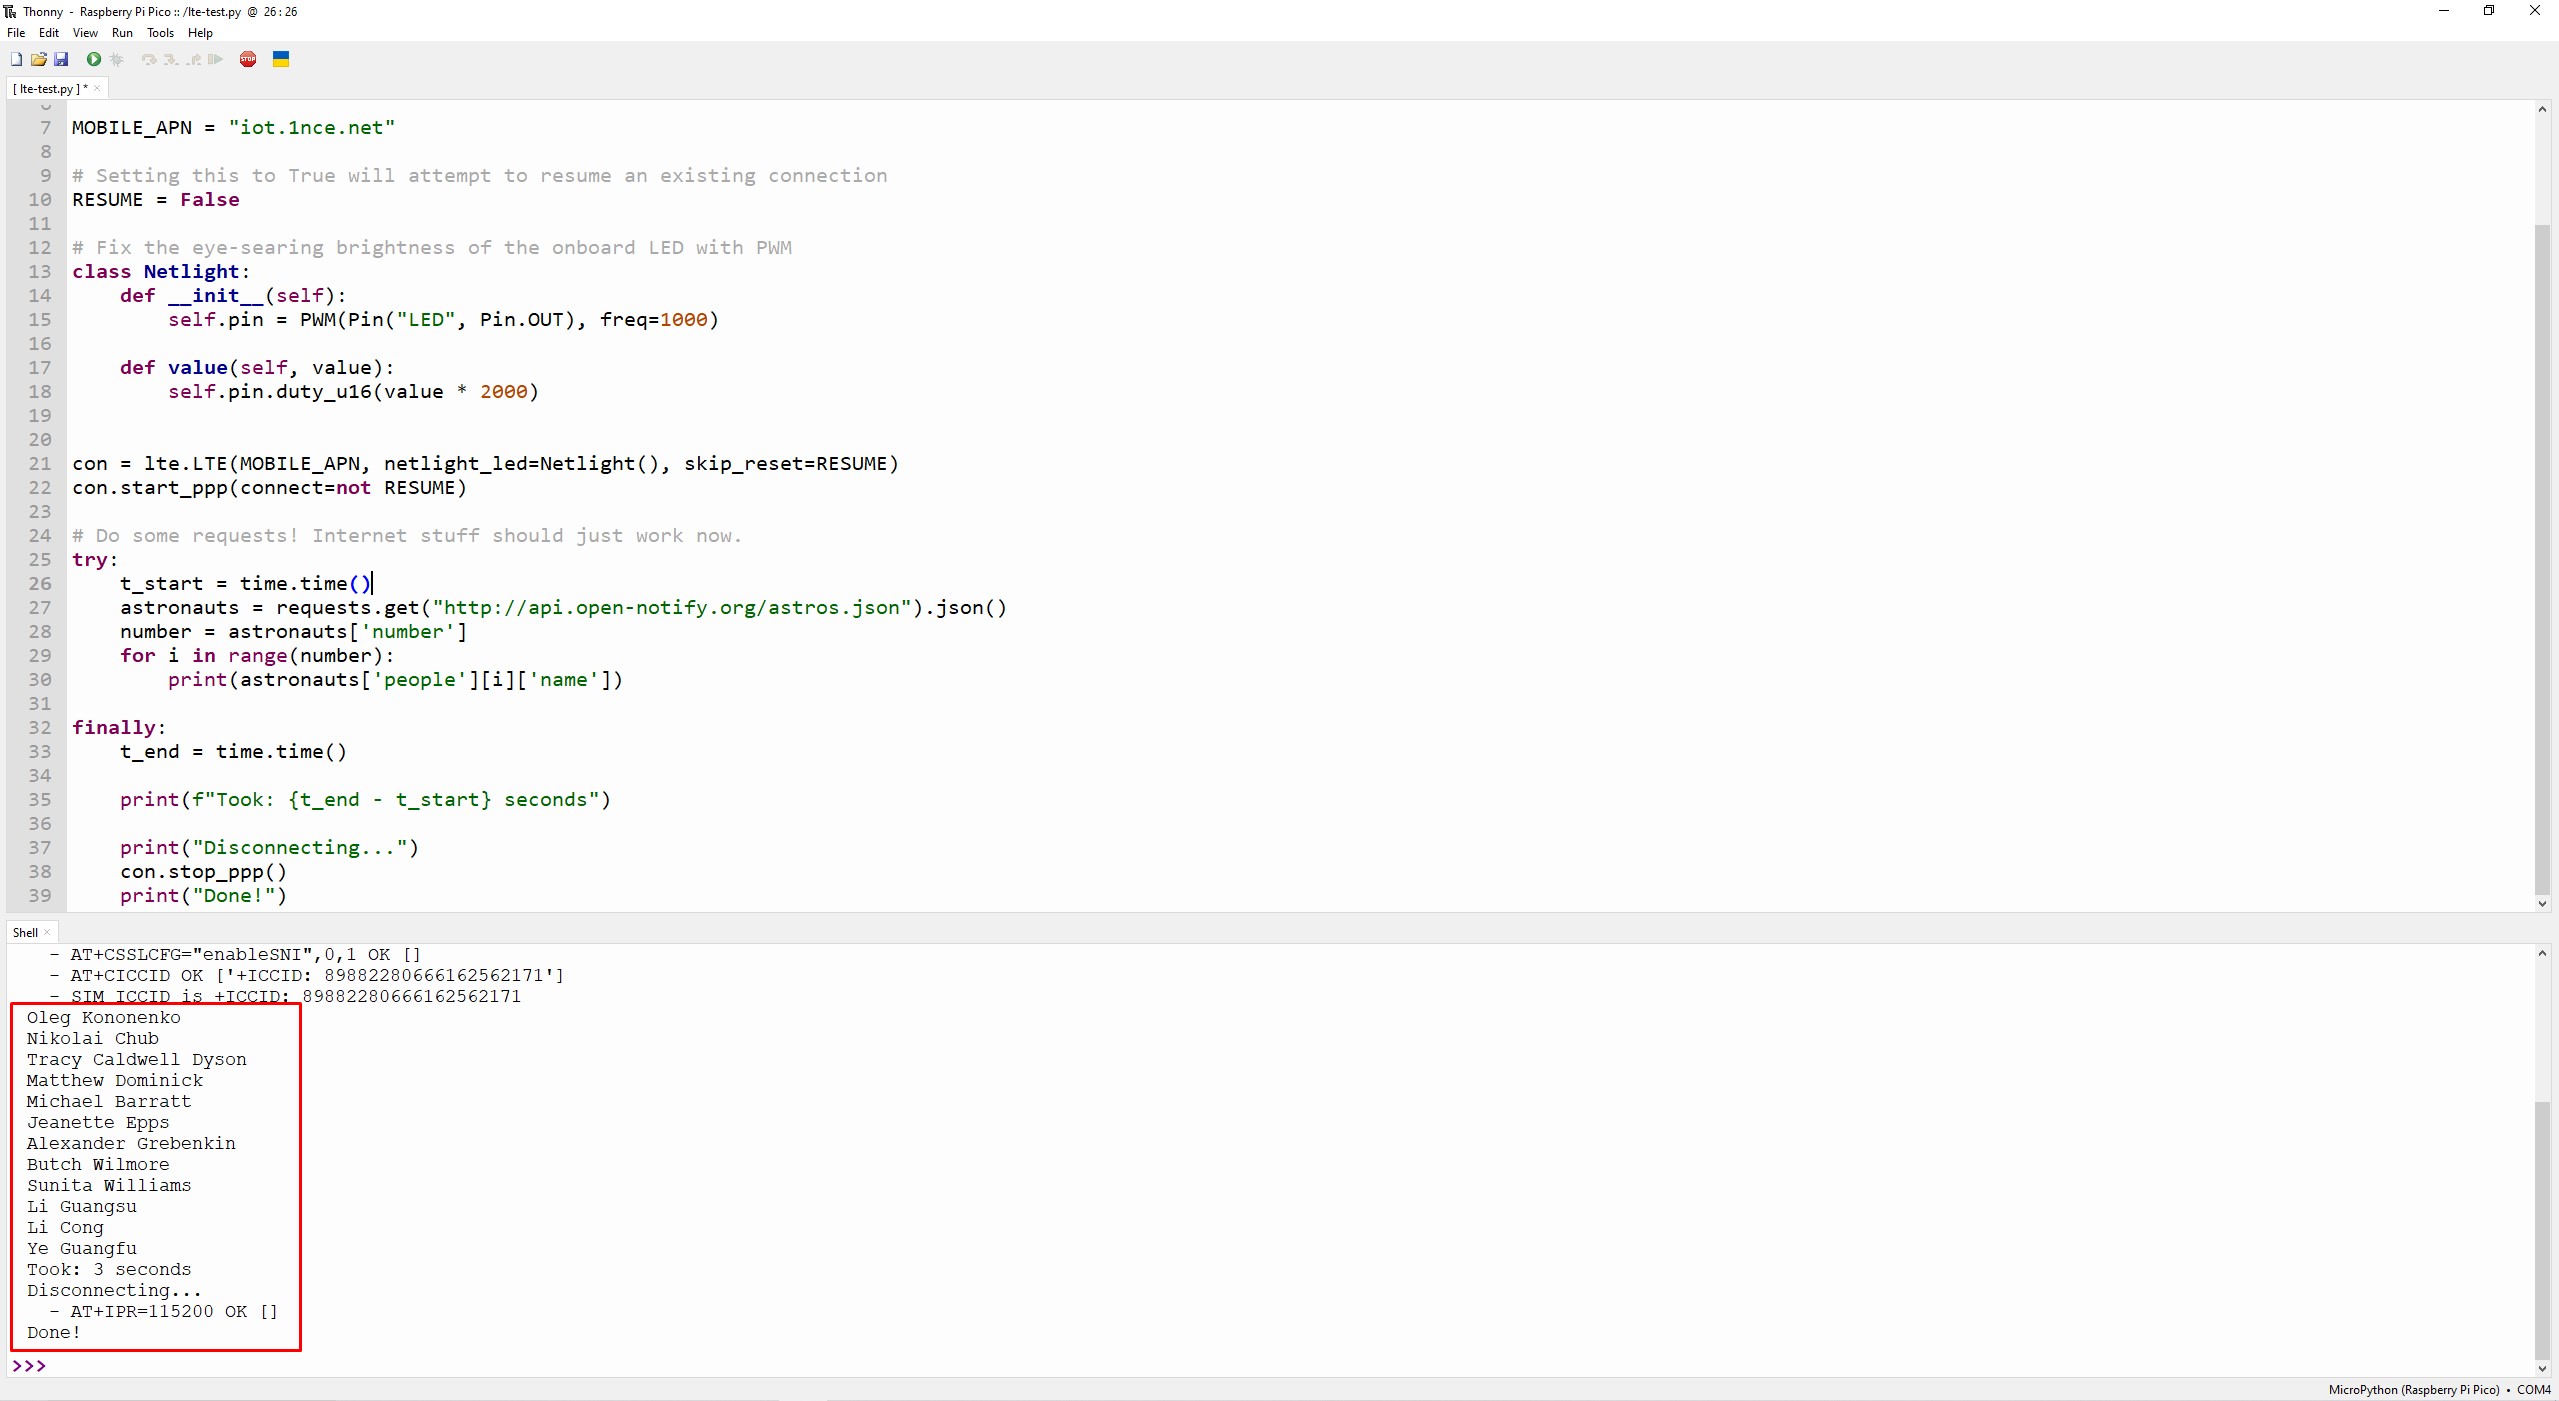Run current script with green play button

pos(94,60)
